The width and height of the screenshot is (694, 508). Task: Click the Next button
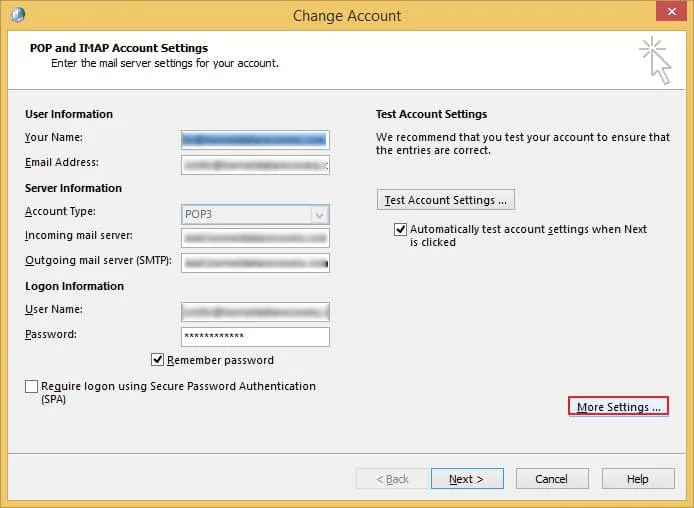pos(467,479)
